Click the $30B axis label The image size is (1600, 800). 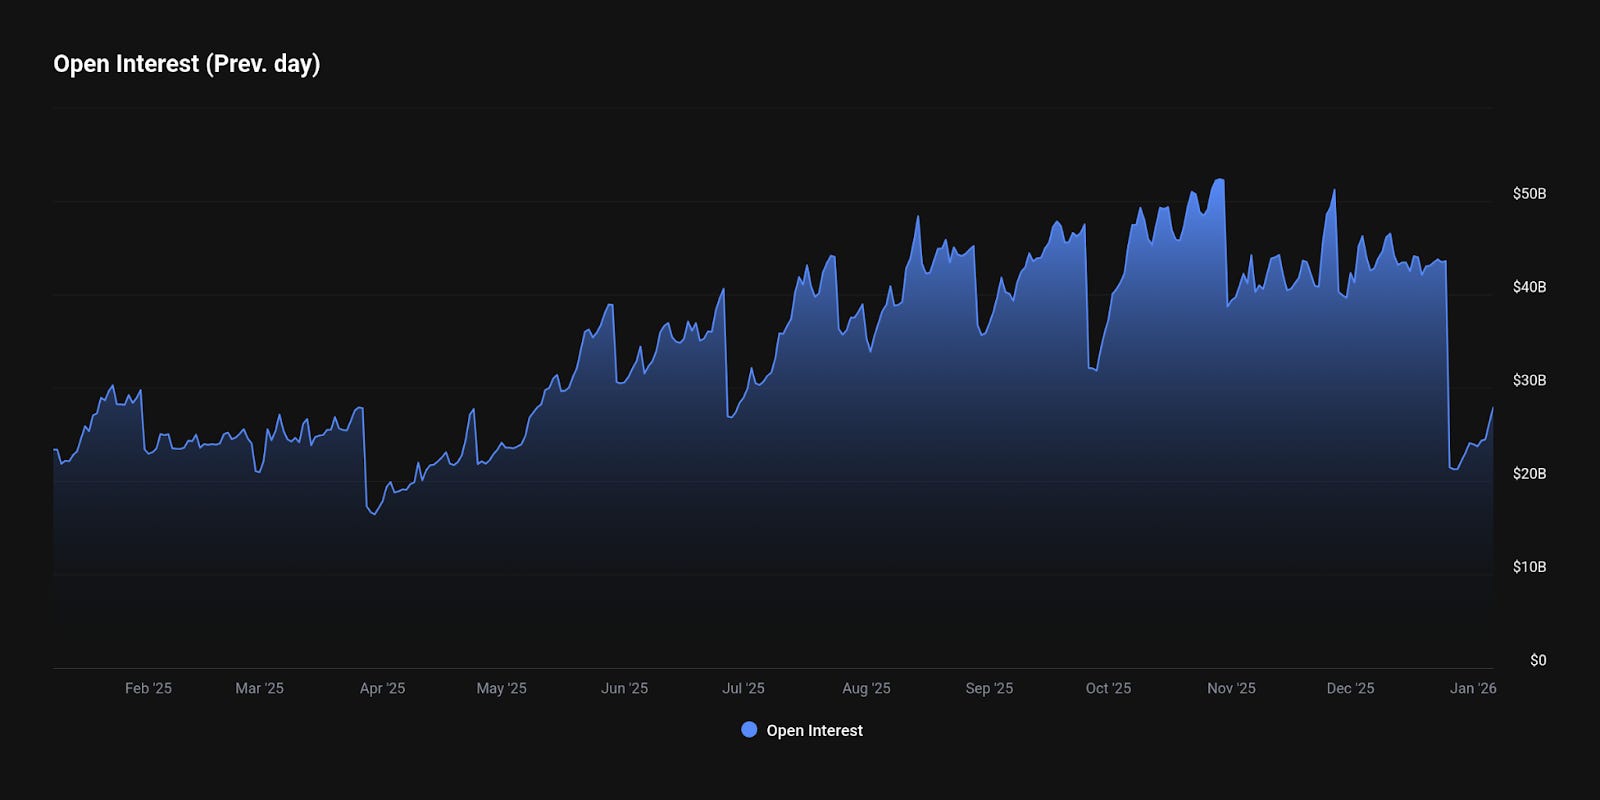[1529, 380]
